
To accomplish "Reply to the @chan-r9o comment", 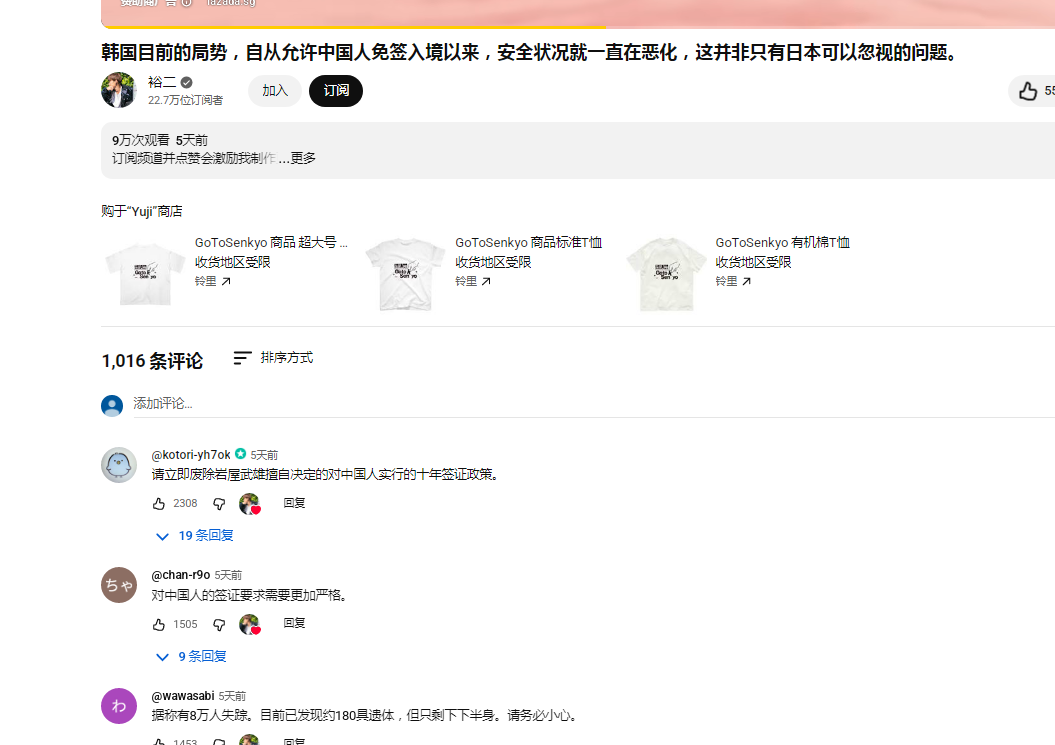I will click(x=294, y=623).
